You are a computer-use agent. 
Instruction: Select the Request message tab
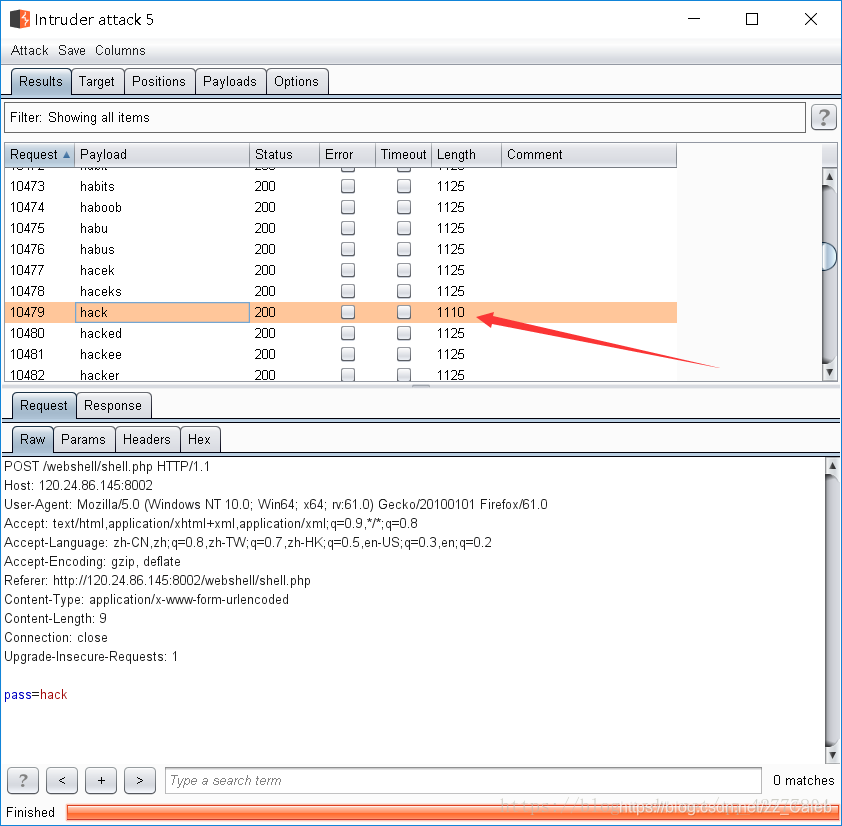[x=43, y=405]
